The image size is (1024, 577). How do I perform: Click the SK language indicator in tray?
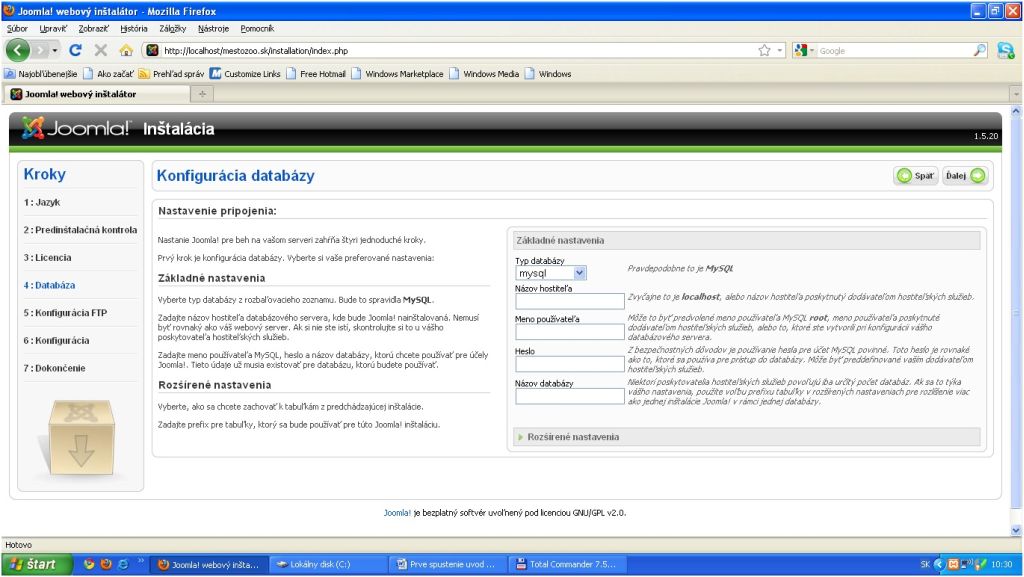(x=925, y=565)
